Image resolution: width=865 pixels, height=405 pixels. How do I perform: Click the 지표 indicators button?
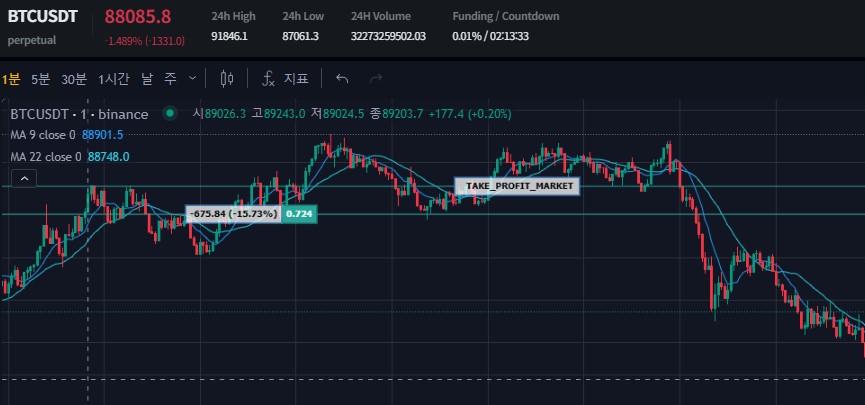click(296, 79)
